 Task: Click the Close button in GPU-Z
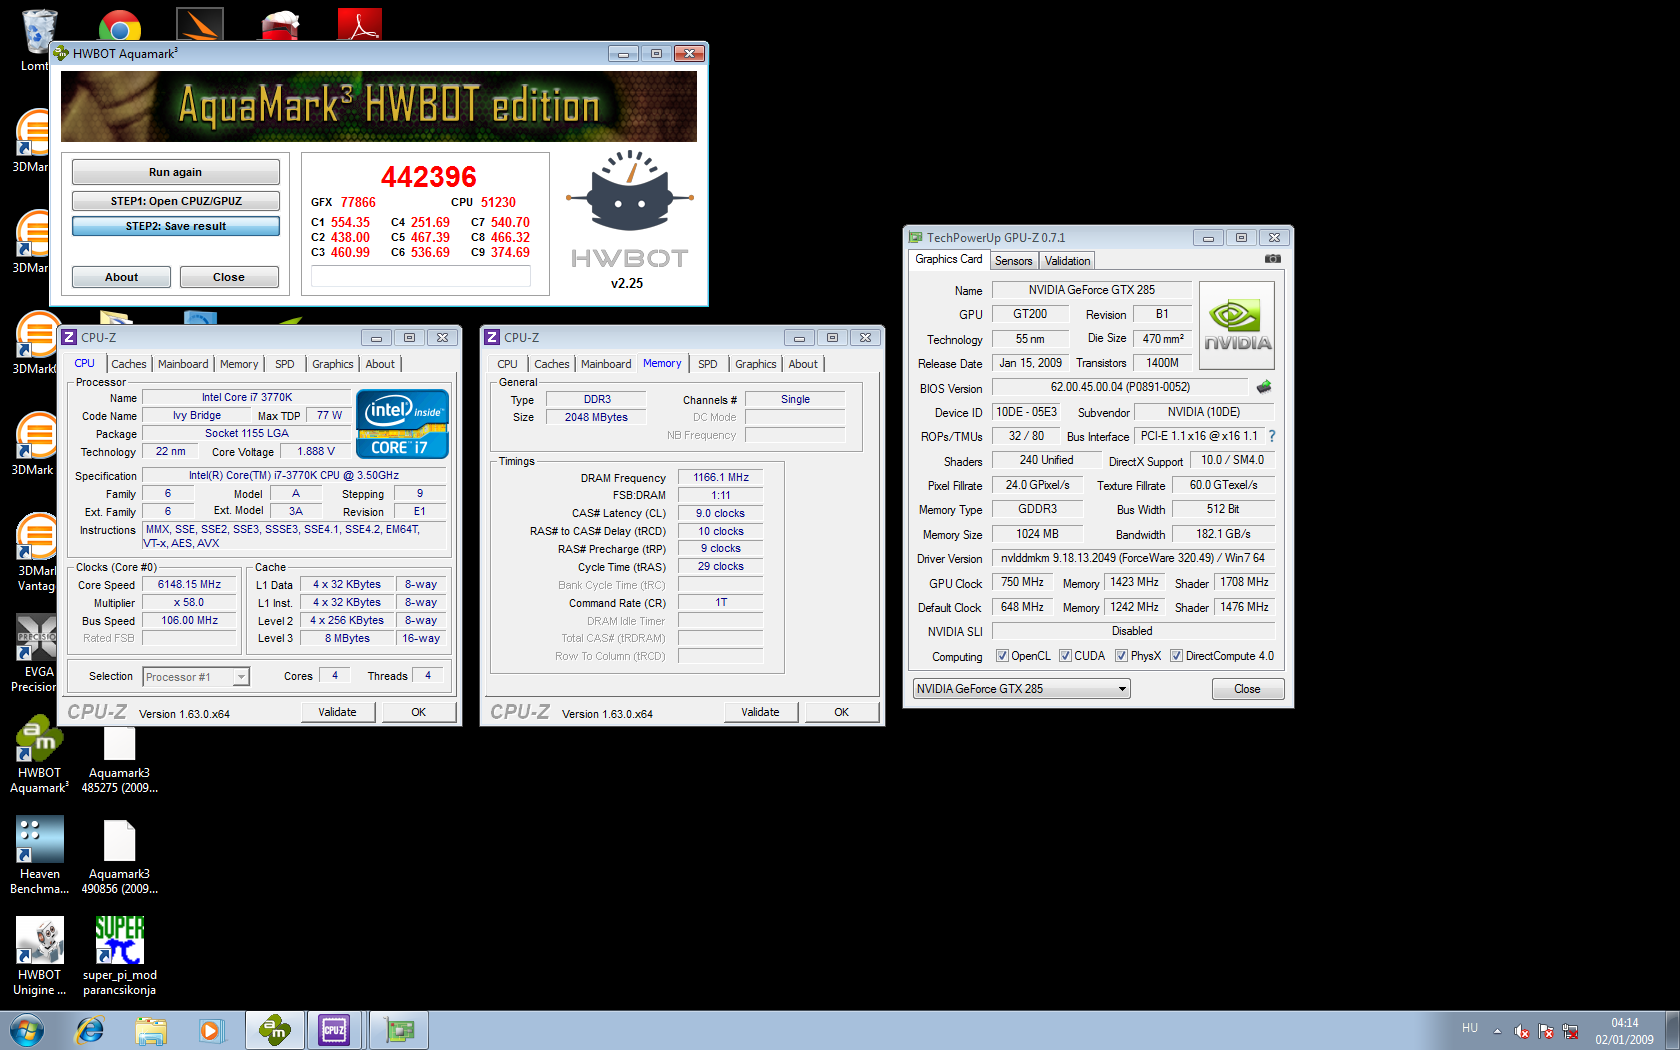coord(1247,689)
